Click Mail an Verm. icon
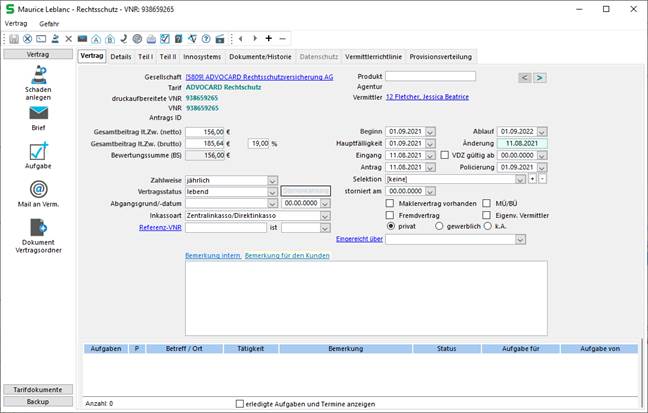 (x=38, y=190)
